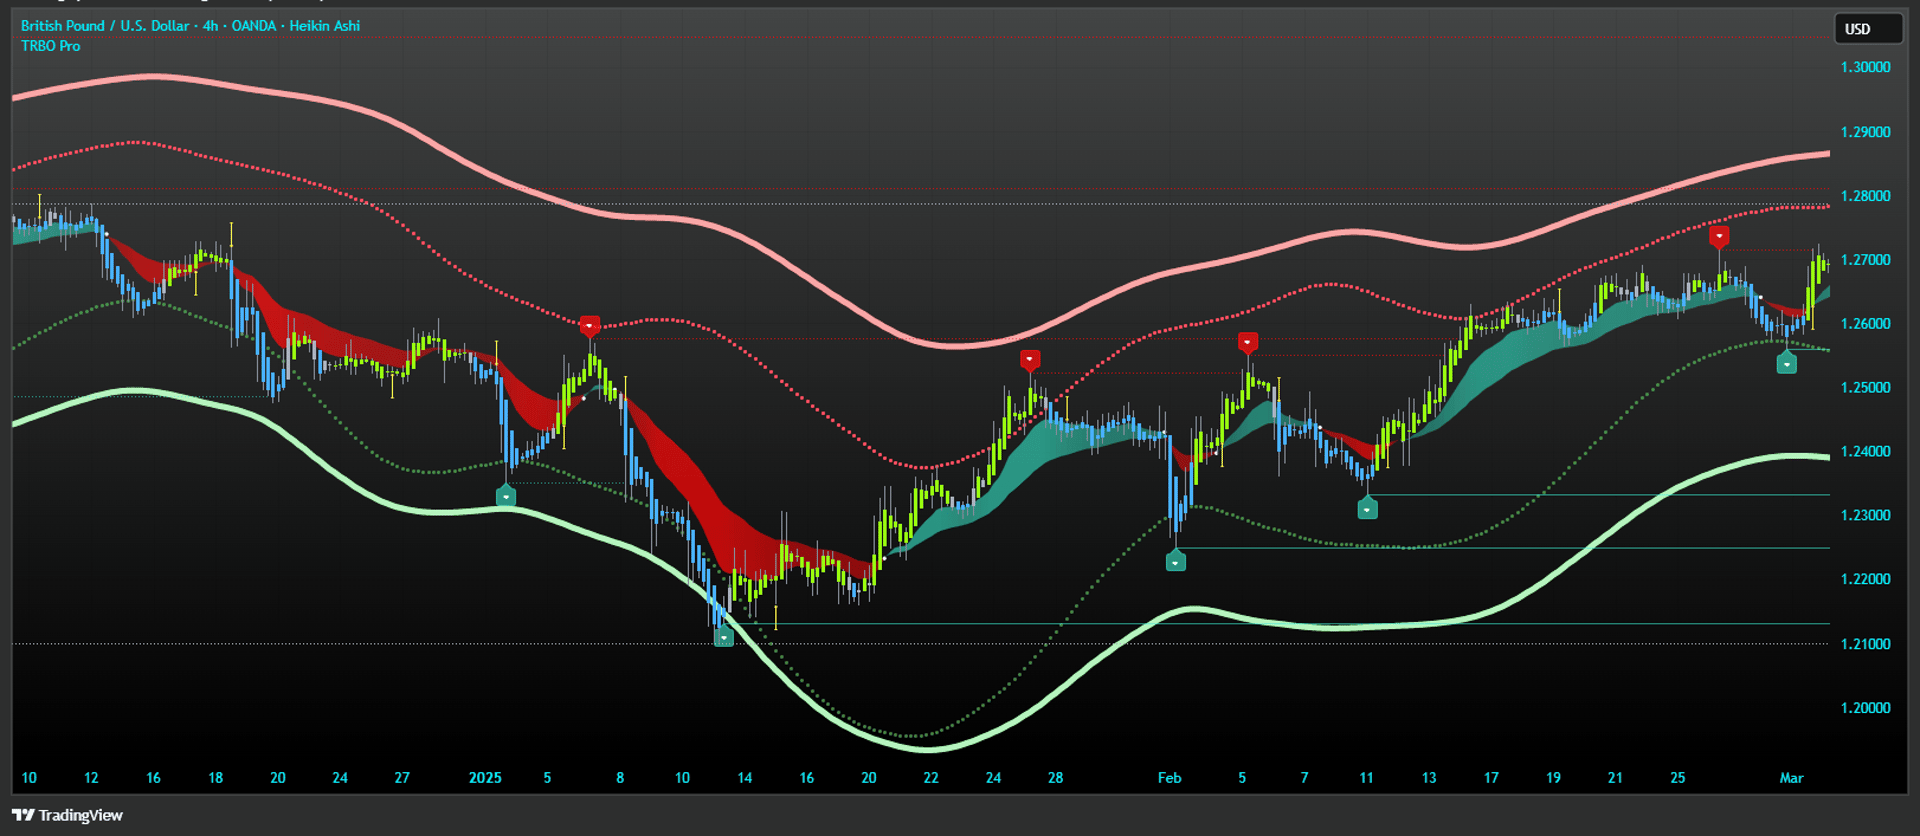The width and height of the screenshot is (1920, 836).
Task: Click the 27 date label on the time axis
Action: tap(402, 778)
